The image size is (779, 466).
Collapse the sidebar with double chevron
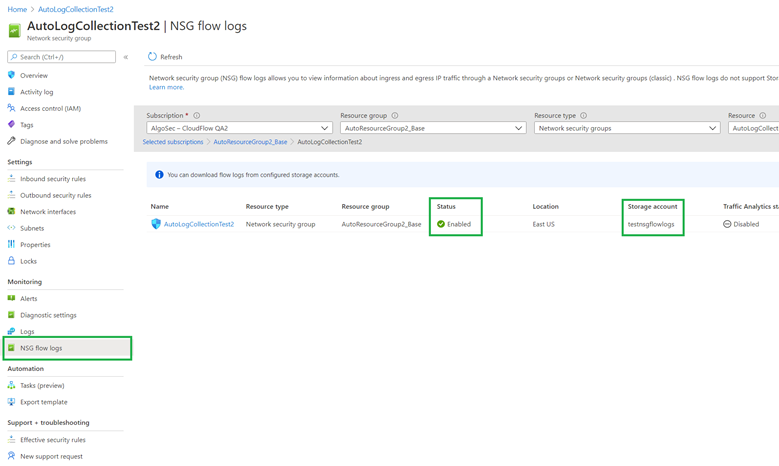pyautogui.click(x=126, y=57)
